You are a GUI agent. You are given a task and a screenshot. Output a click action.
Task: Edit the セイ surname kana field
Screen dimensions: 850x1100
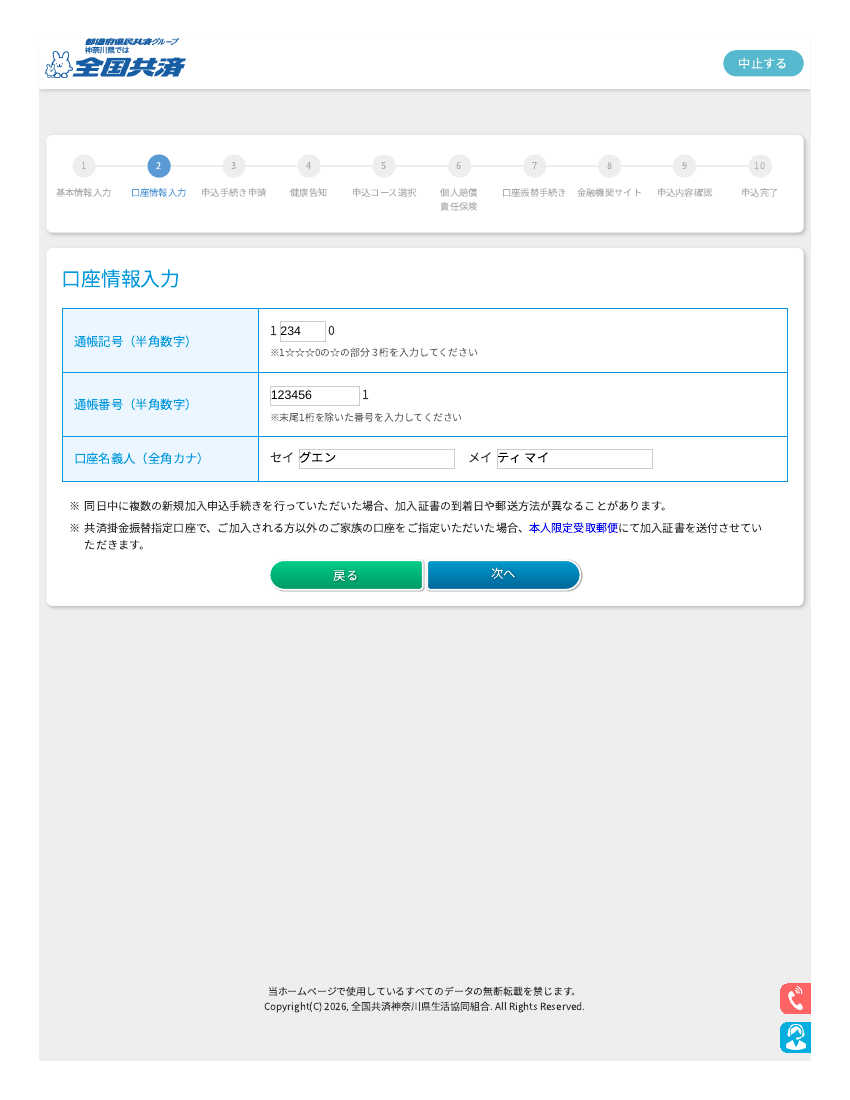(377, 459)
